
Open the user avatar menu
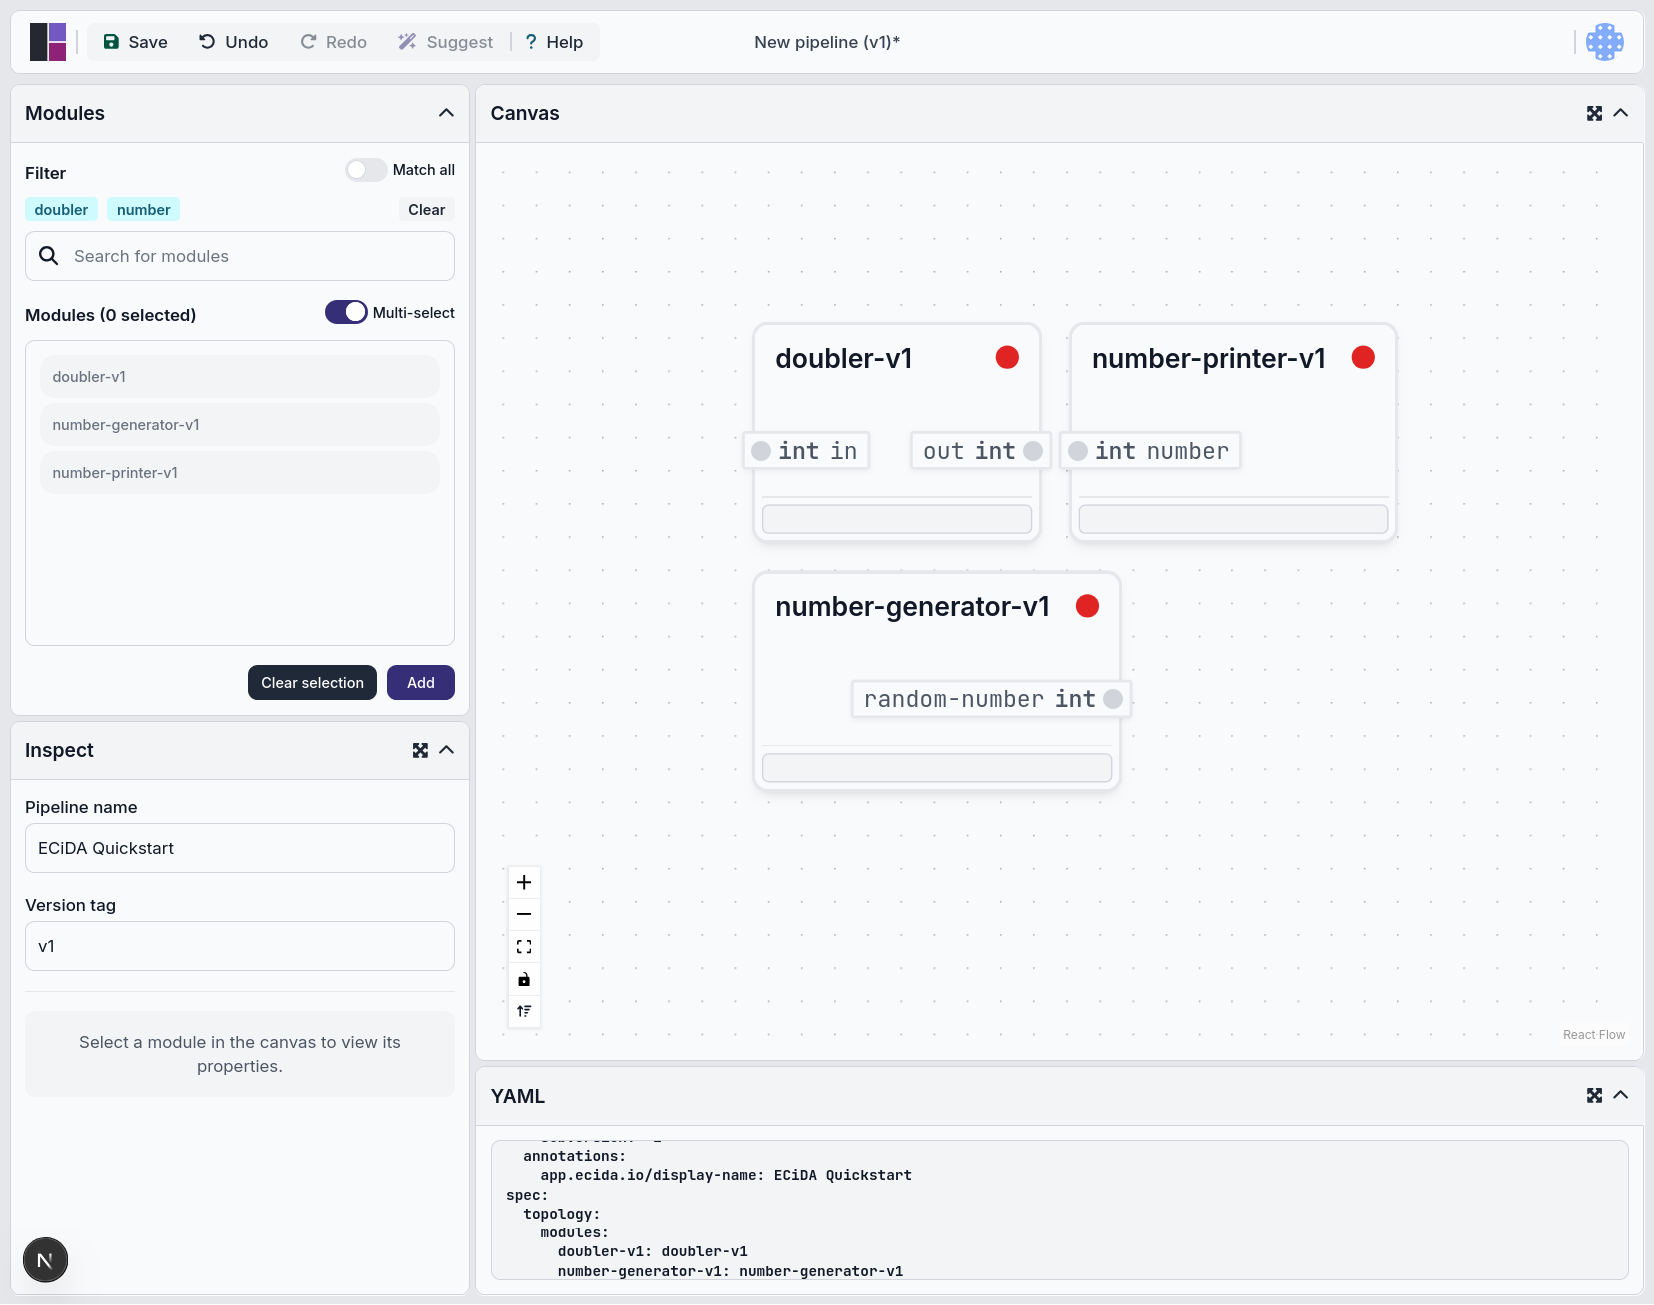(1605, 42)
